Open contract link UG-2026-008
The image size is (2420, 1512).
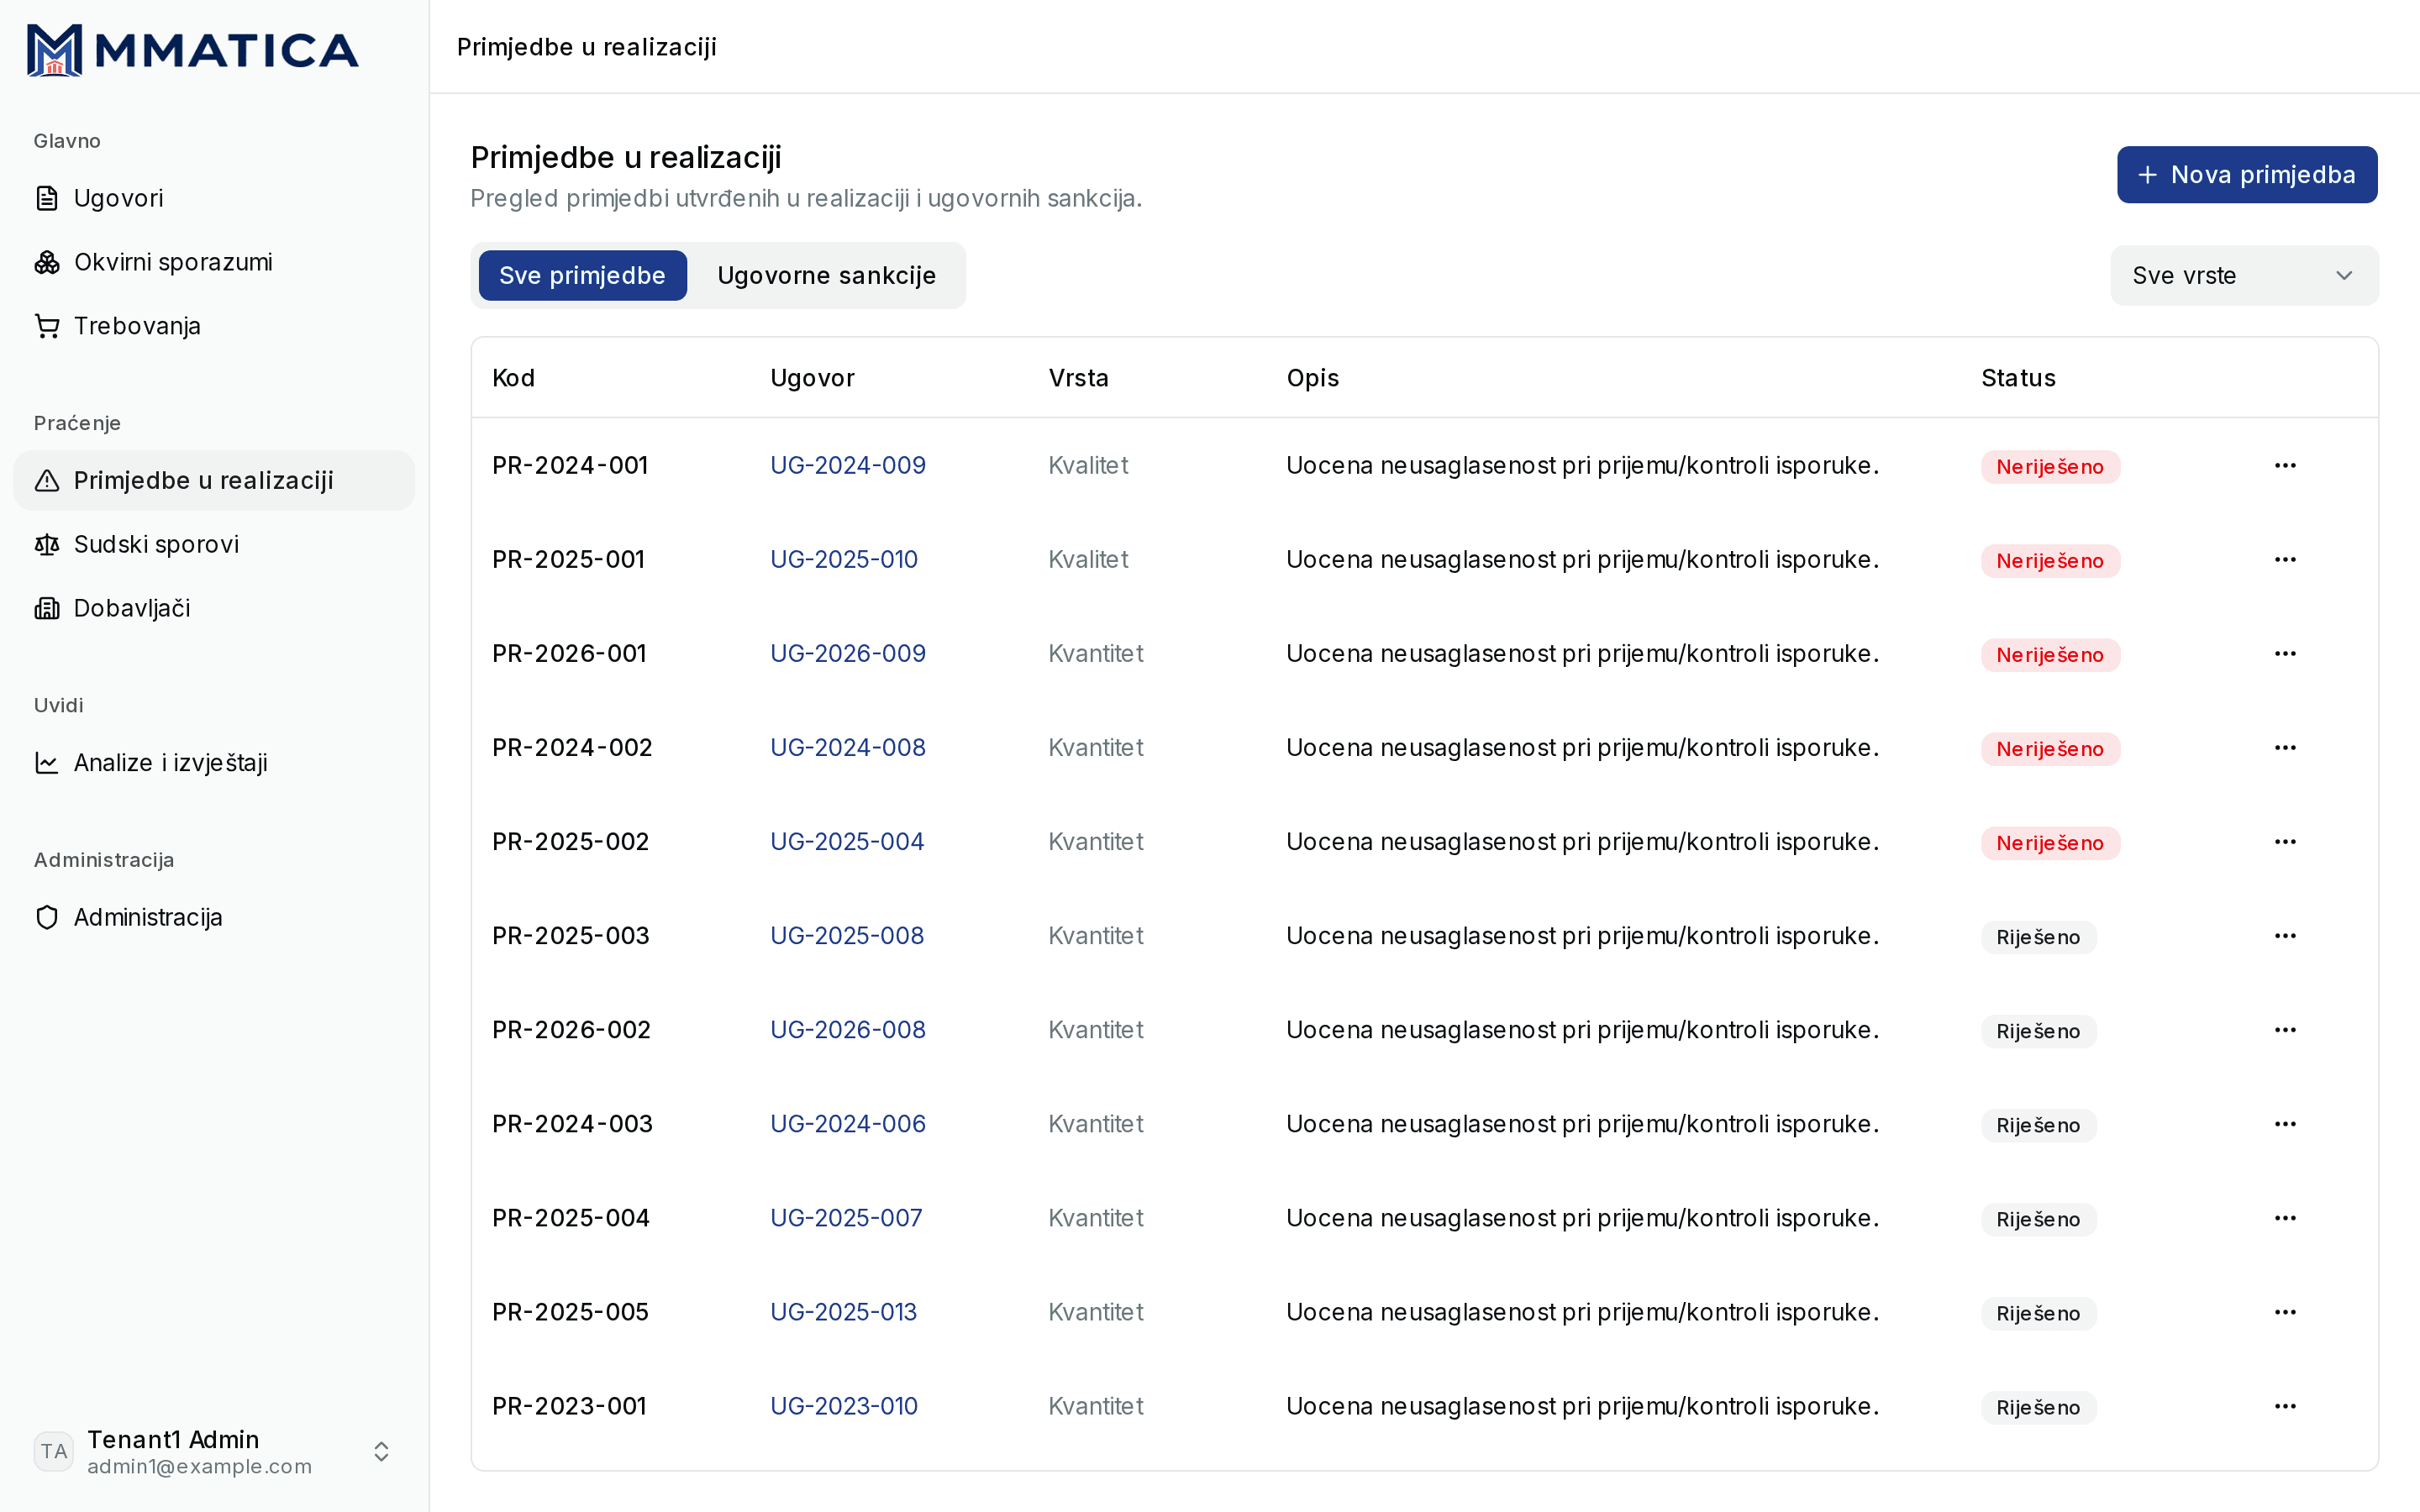point(848,1030)
